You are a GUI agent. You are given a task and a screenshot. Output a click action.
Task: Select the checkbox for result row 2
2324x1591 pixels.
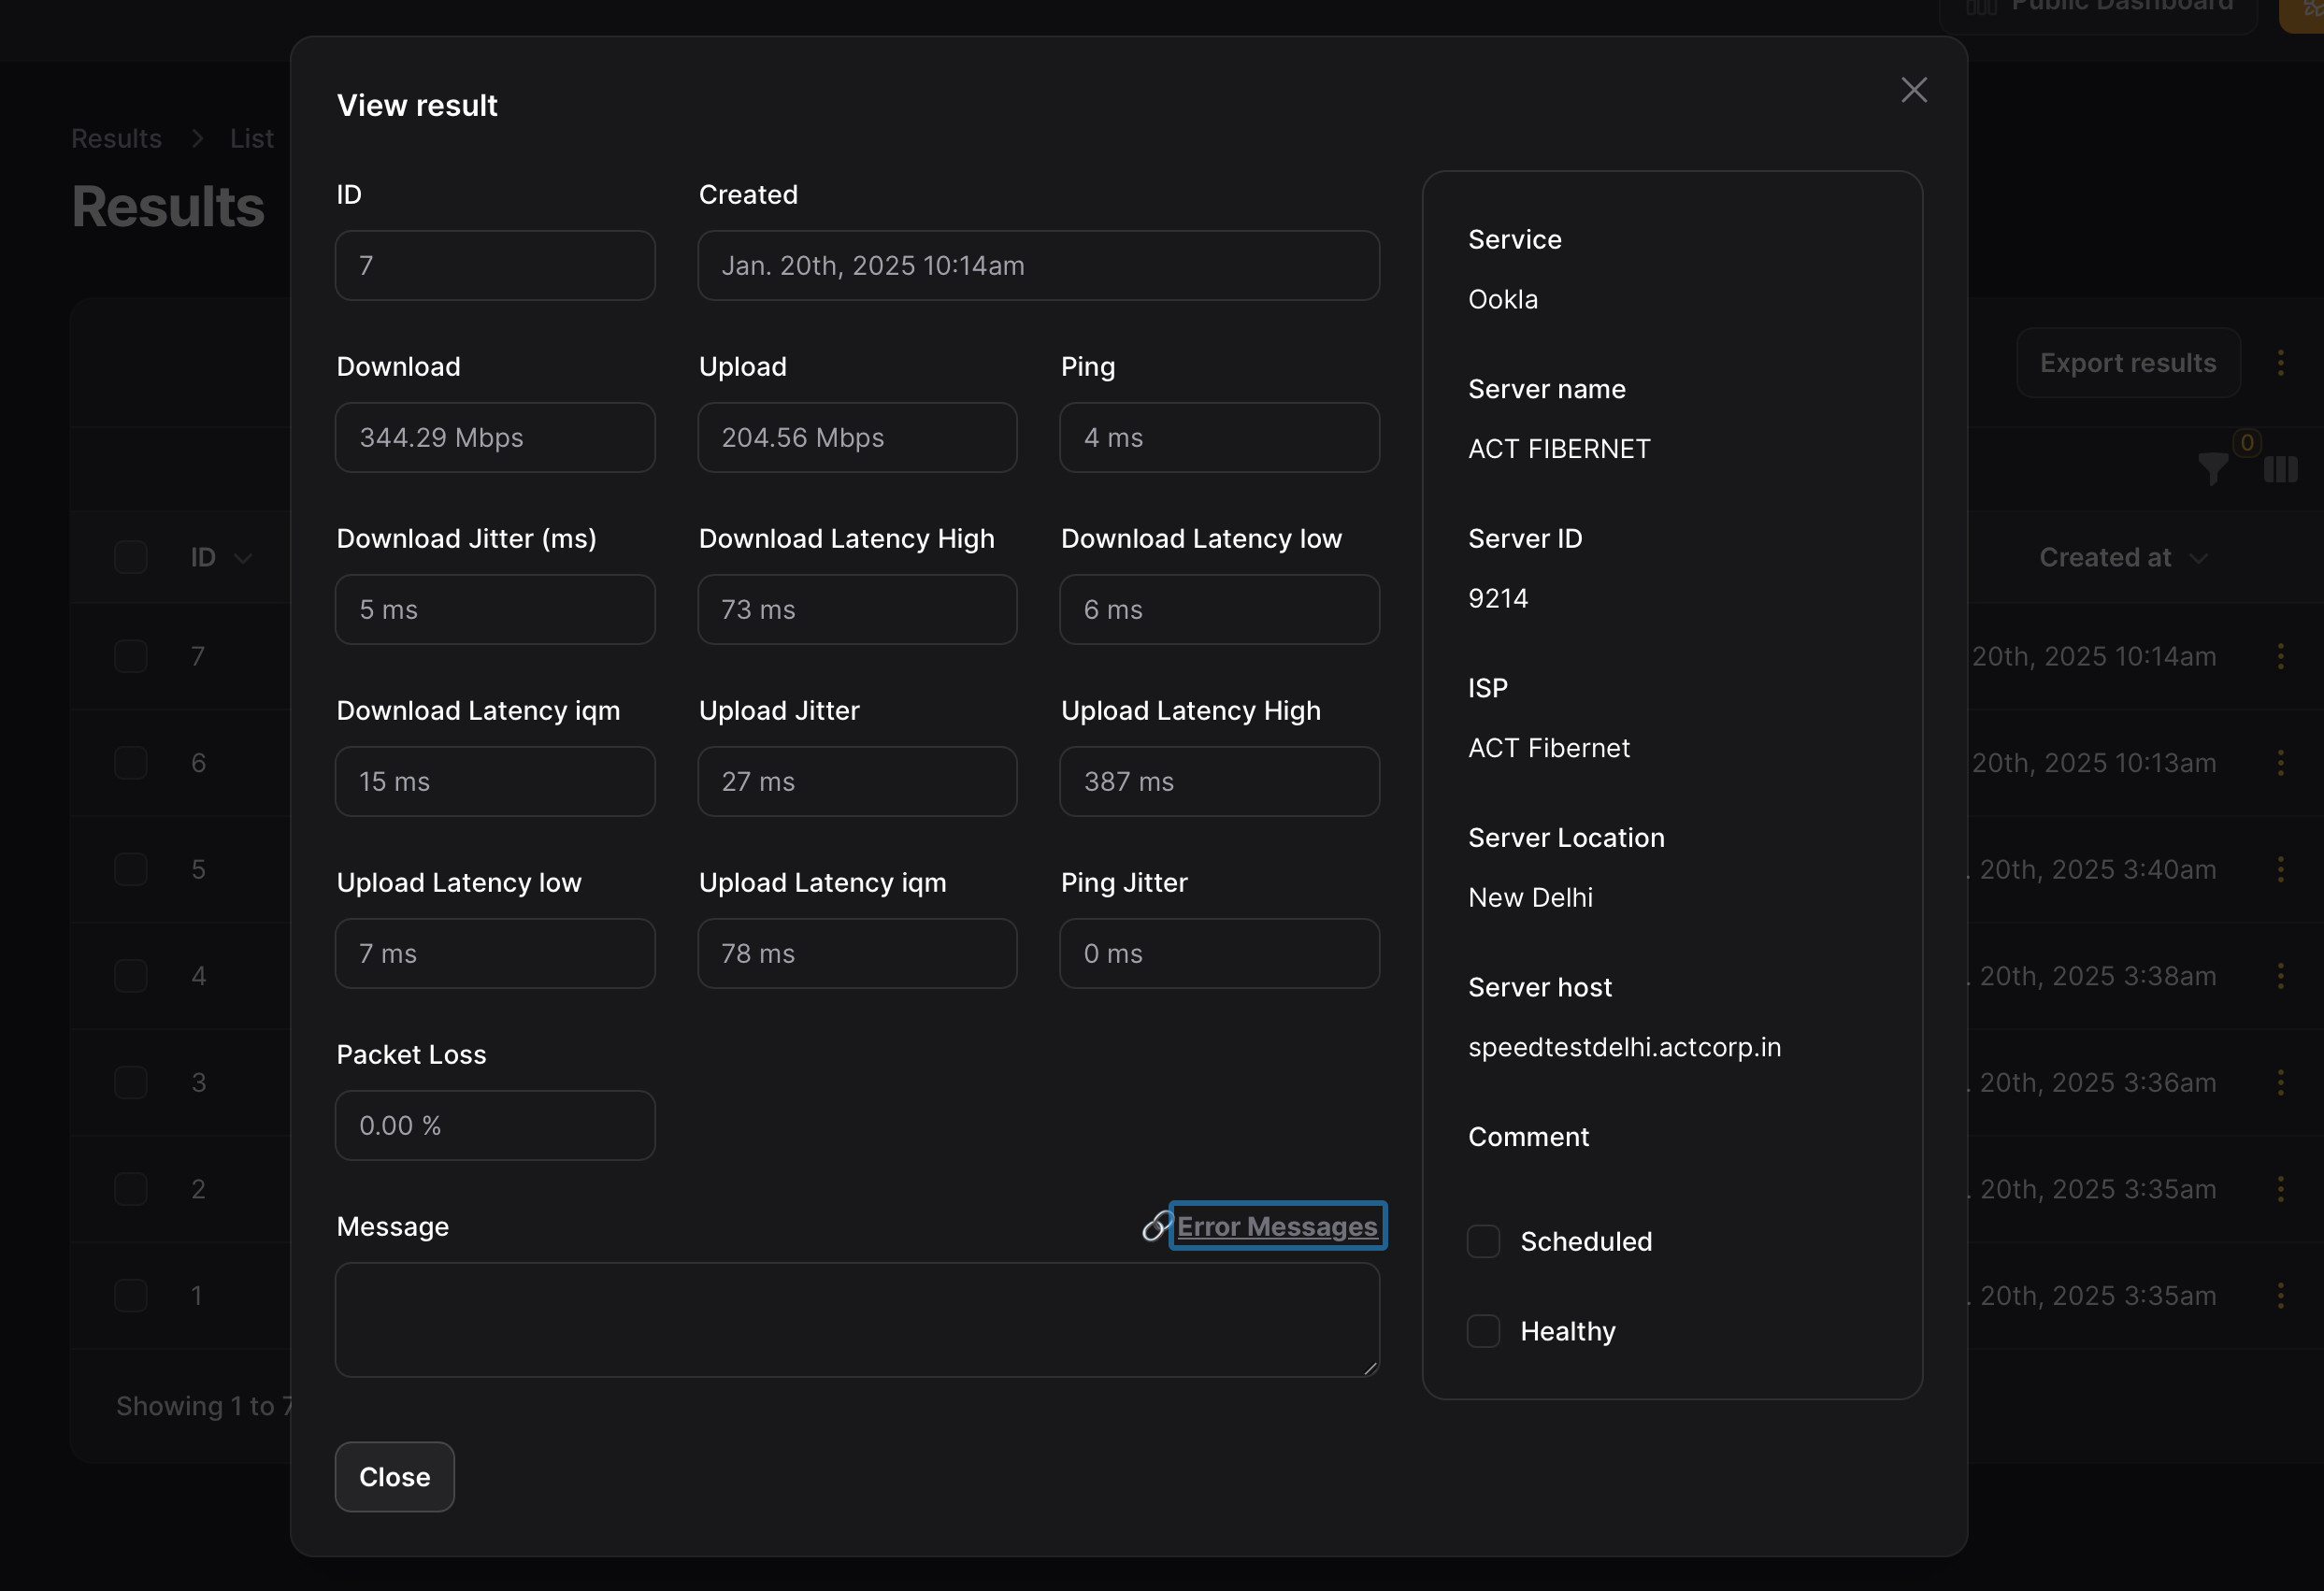[x=131, y=1189]
